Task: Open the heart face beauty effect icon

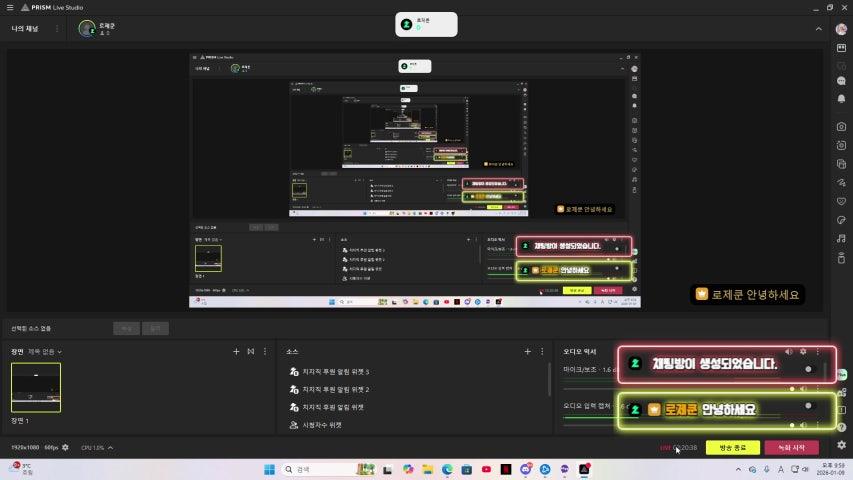Action: (x=841, y=201)
